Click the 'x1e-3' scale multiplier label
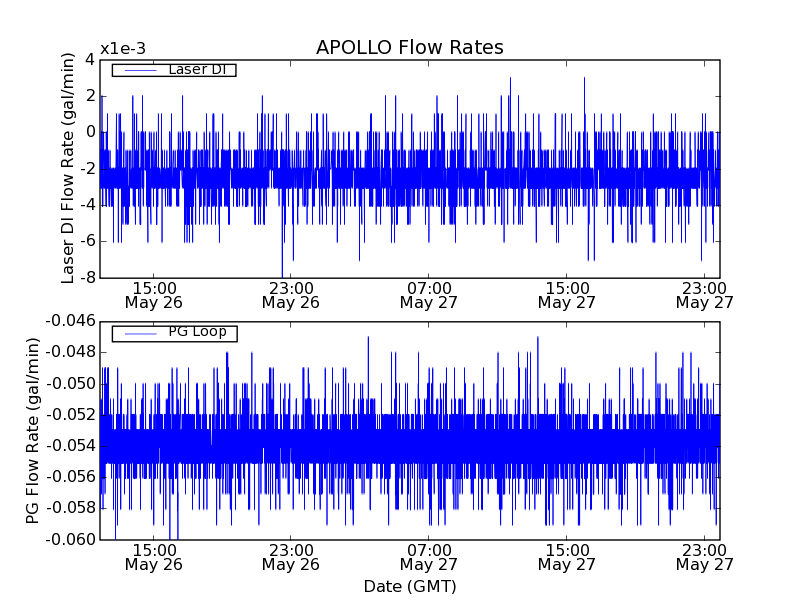800x600 pixels. [x=122, y=50]
